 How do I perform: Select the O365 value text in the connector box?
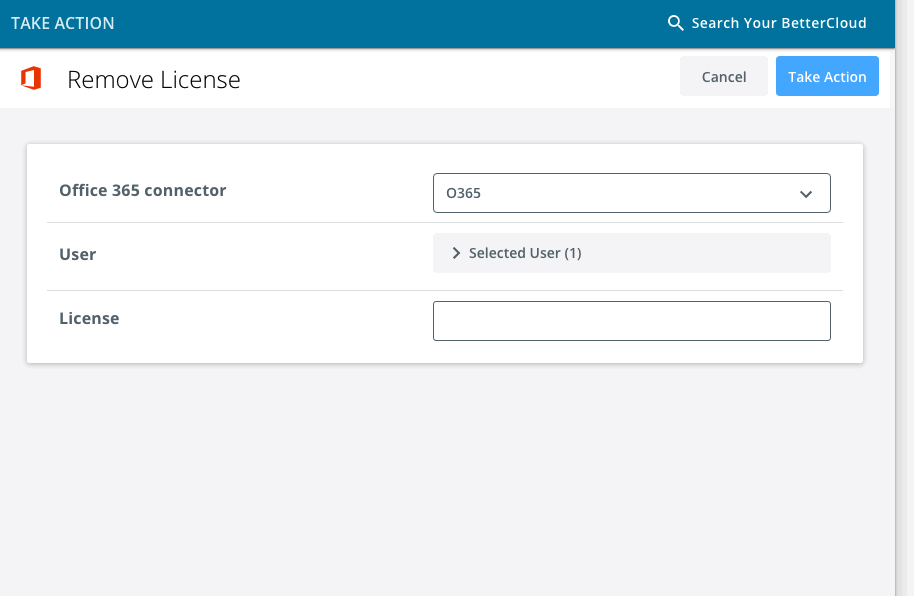tap(463, 194)
